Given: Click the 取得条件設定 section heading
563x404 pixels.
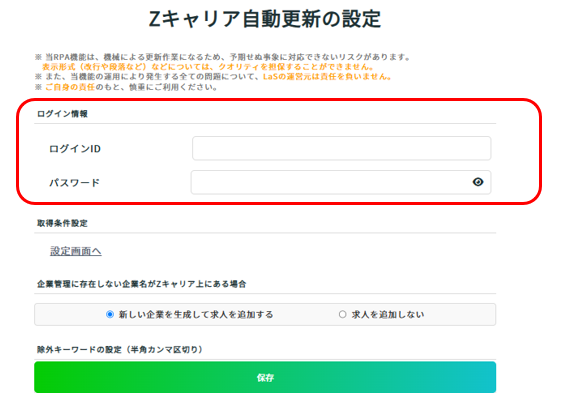Looking at the screenshot, I should (62, 223).
